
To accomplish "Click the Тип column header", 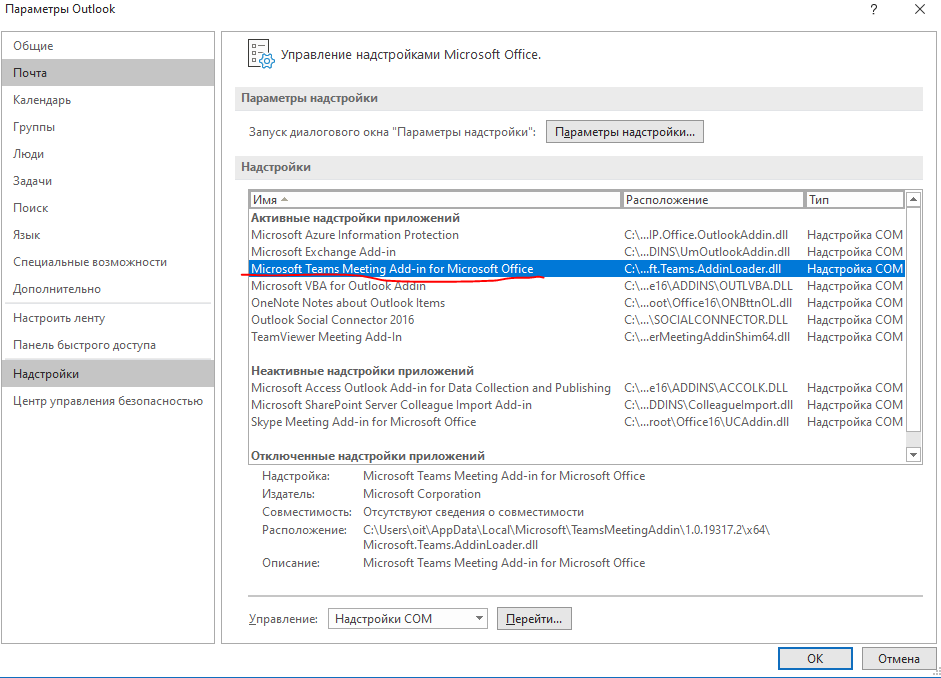I will click(855, 200).
